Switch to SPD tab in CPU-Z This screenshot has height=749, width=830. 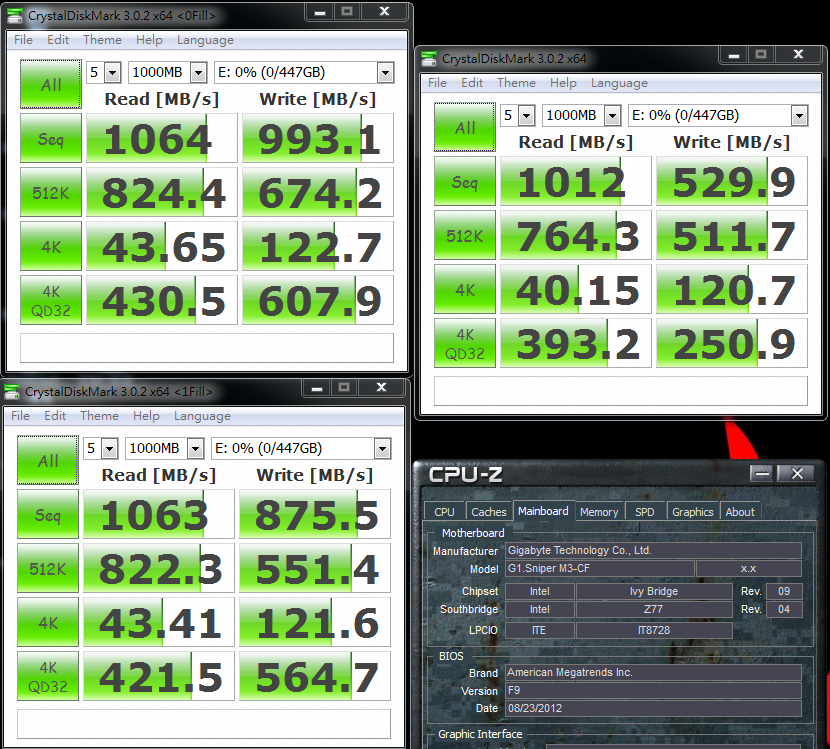644,511
